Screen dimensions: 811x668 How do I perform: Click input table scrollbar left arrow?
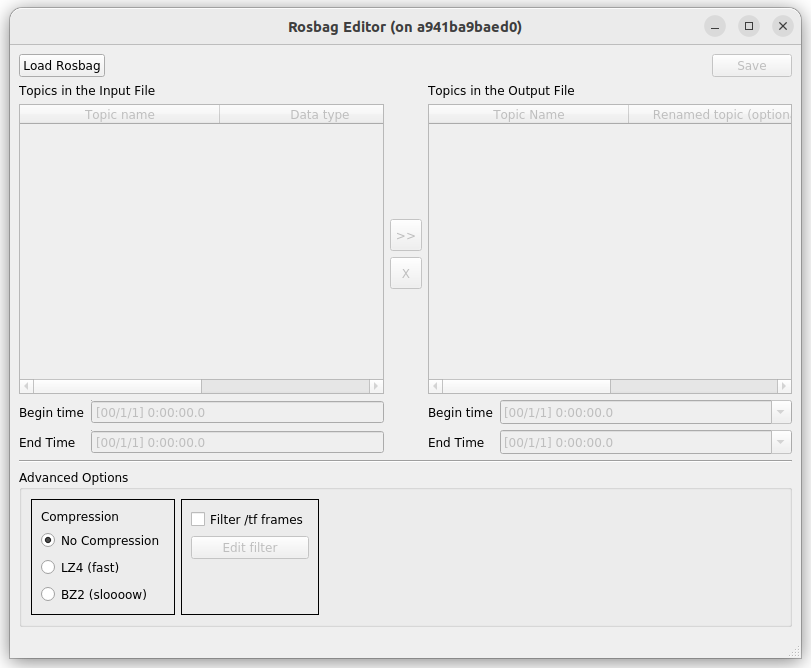coord(26,386)
